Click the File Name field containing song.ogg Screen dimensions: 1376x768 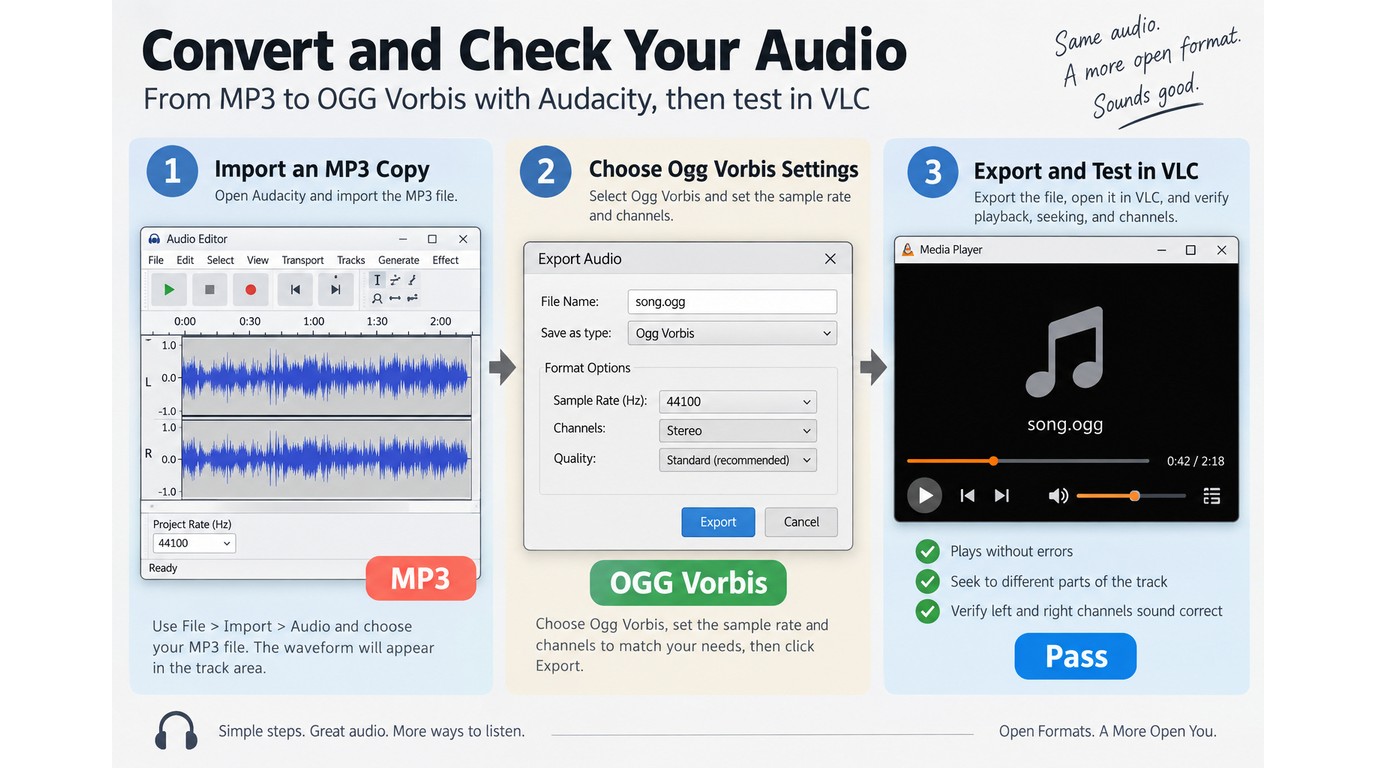coord(732,302)
